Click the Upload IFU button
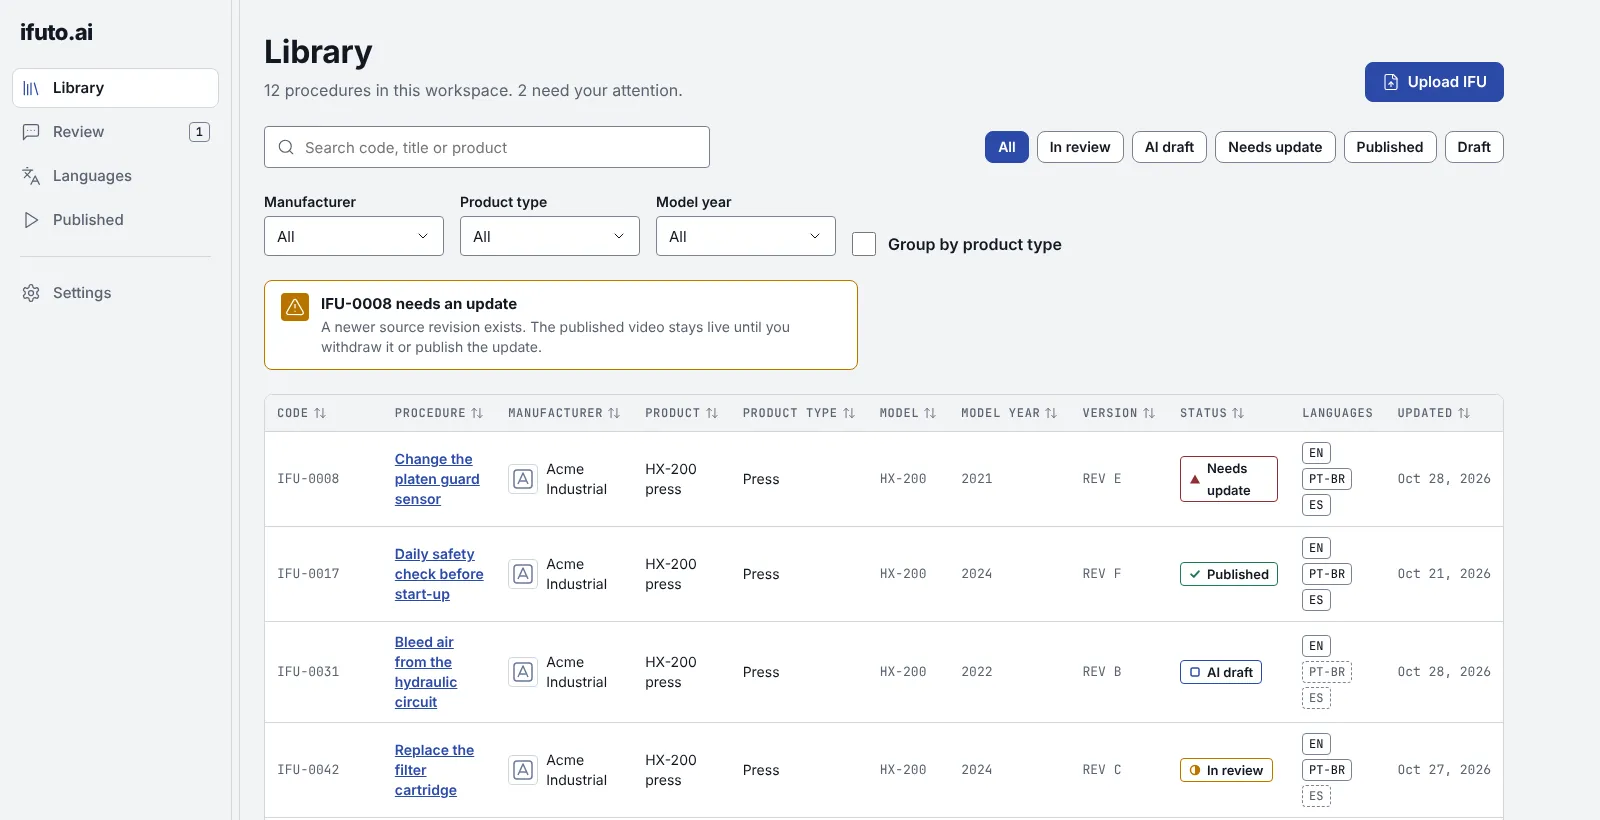The height and width of the screenshot is (820, 1600). pos(1434,82)
